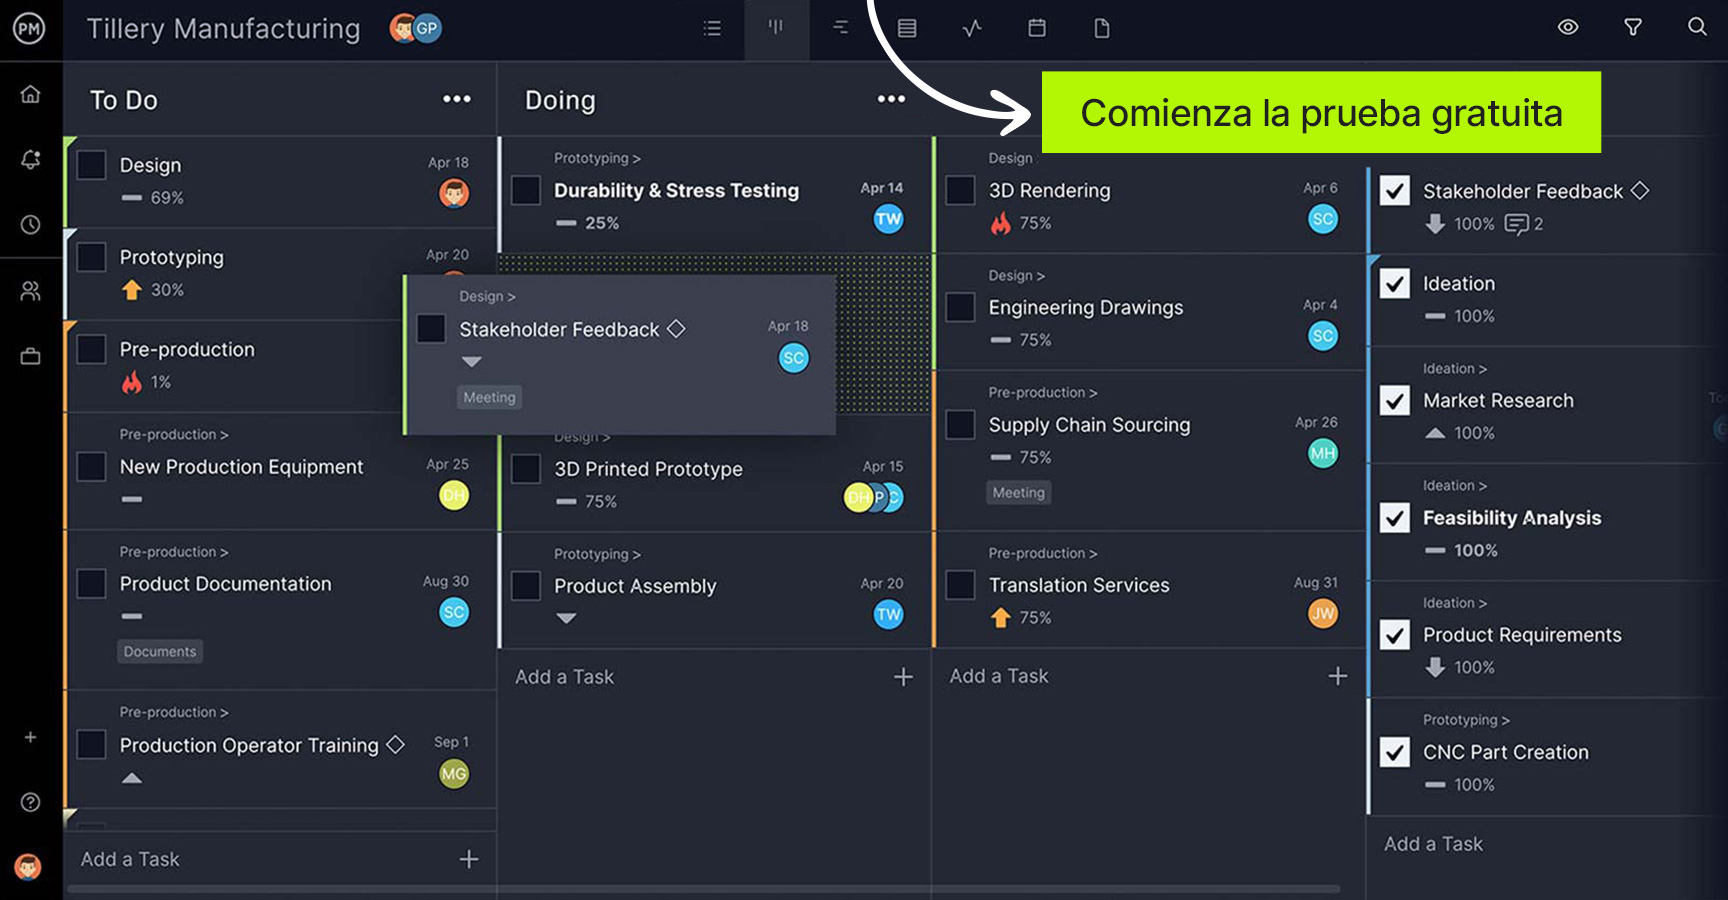The width and height of the screenshot is (1728, 900).
Task: Open comments icon on Stakeholder Feedback done card
Action: pyautogui.click(x=1517, y=224)
